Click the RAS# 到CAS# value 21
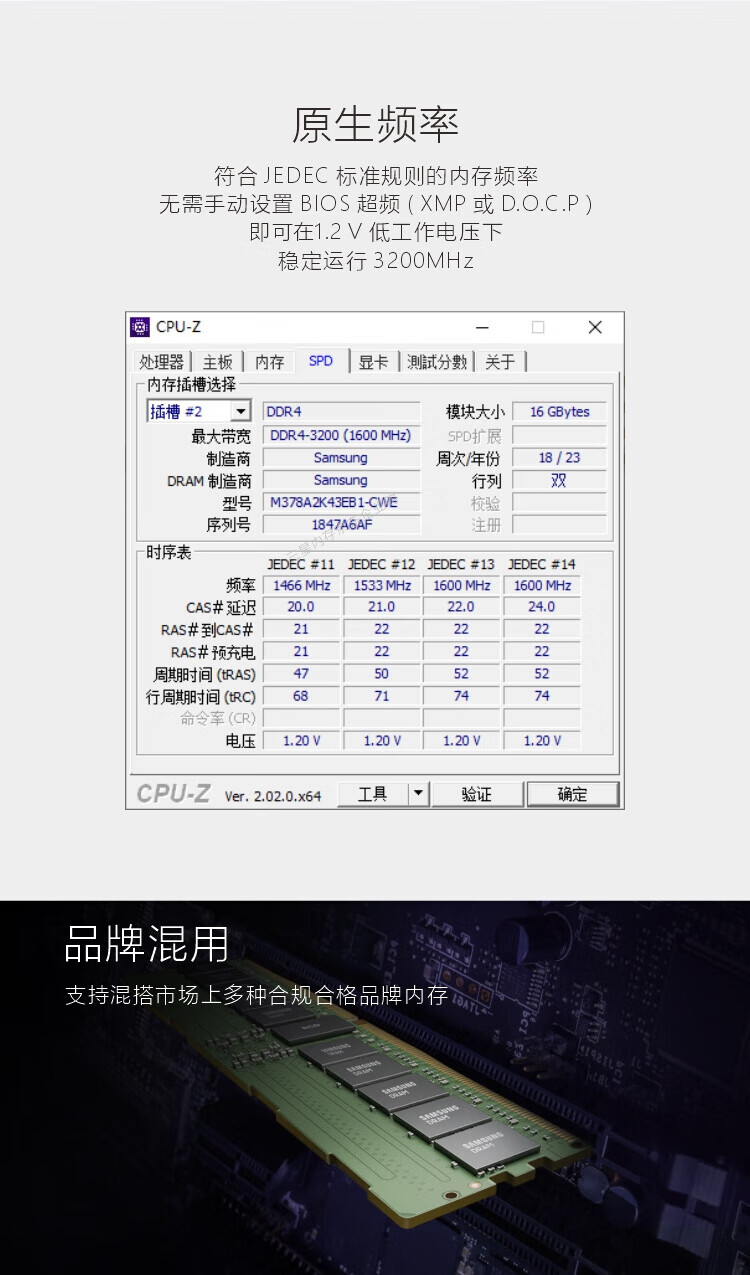Viewport: 750px width, 1275px height. click(x=301, y=629)
